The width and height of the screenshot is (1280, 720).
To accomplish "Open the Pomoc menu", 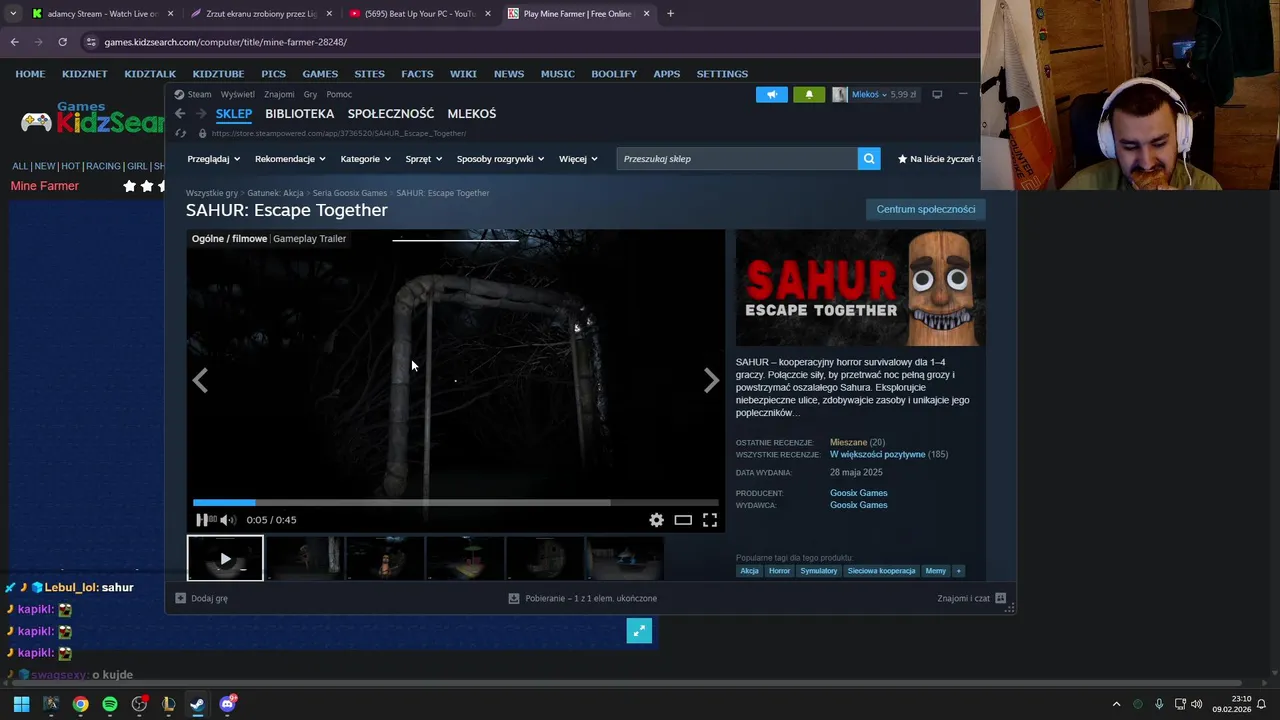I will (x=339, y=94).
